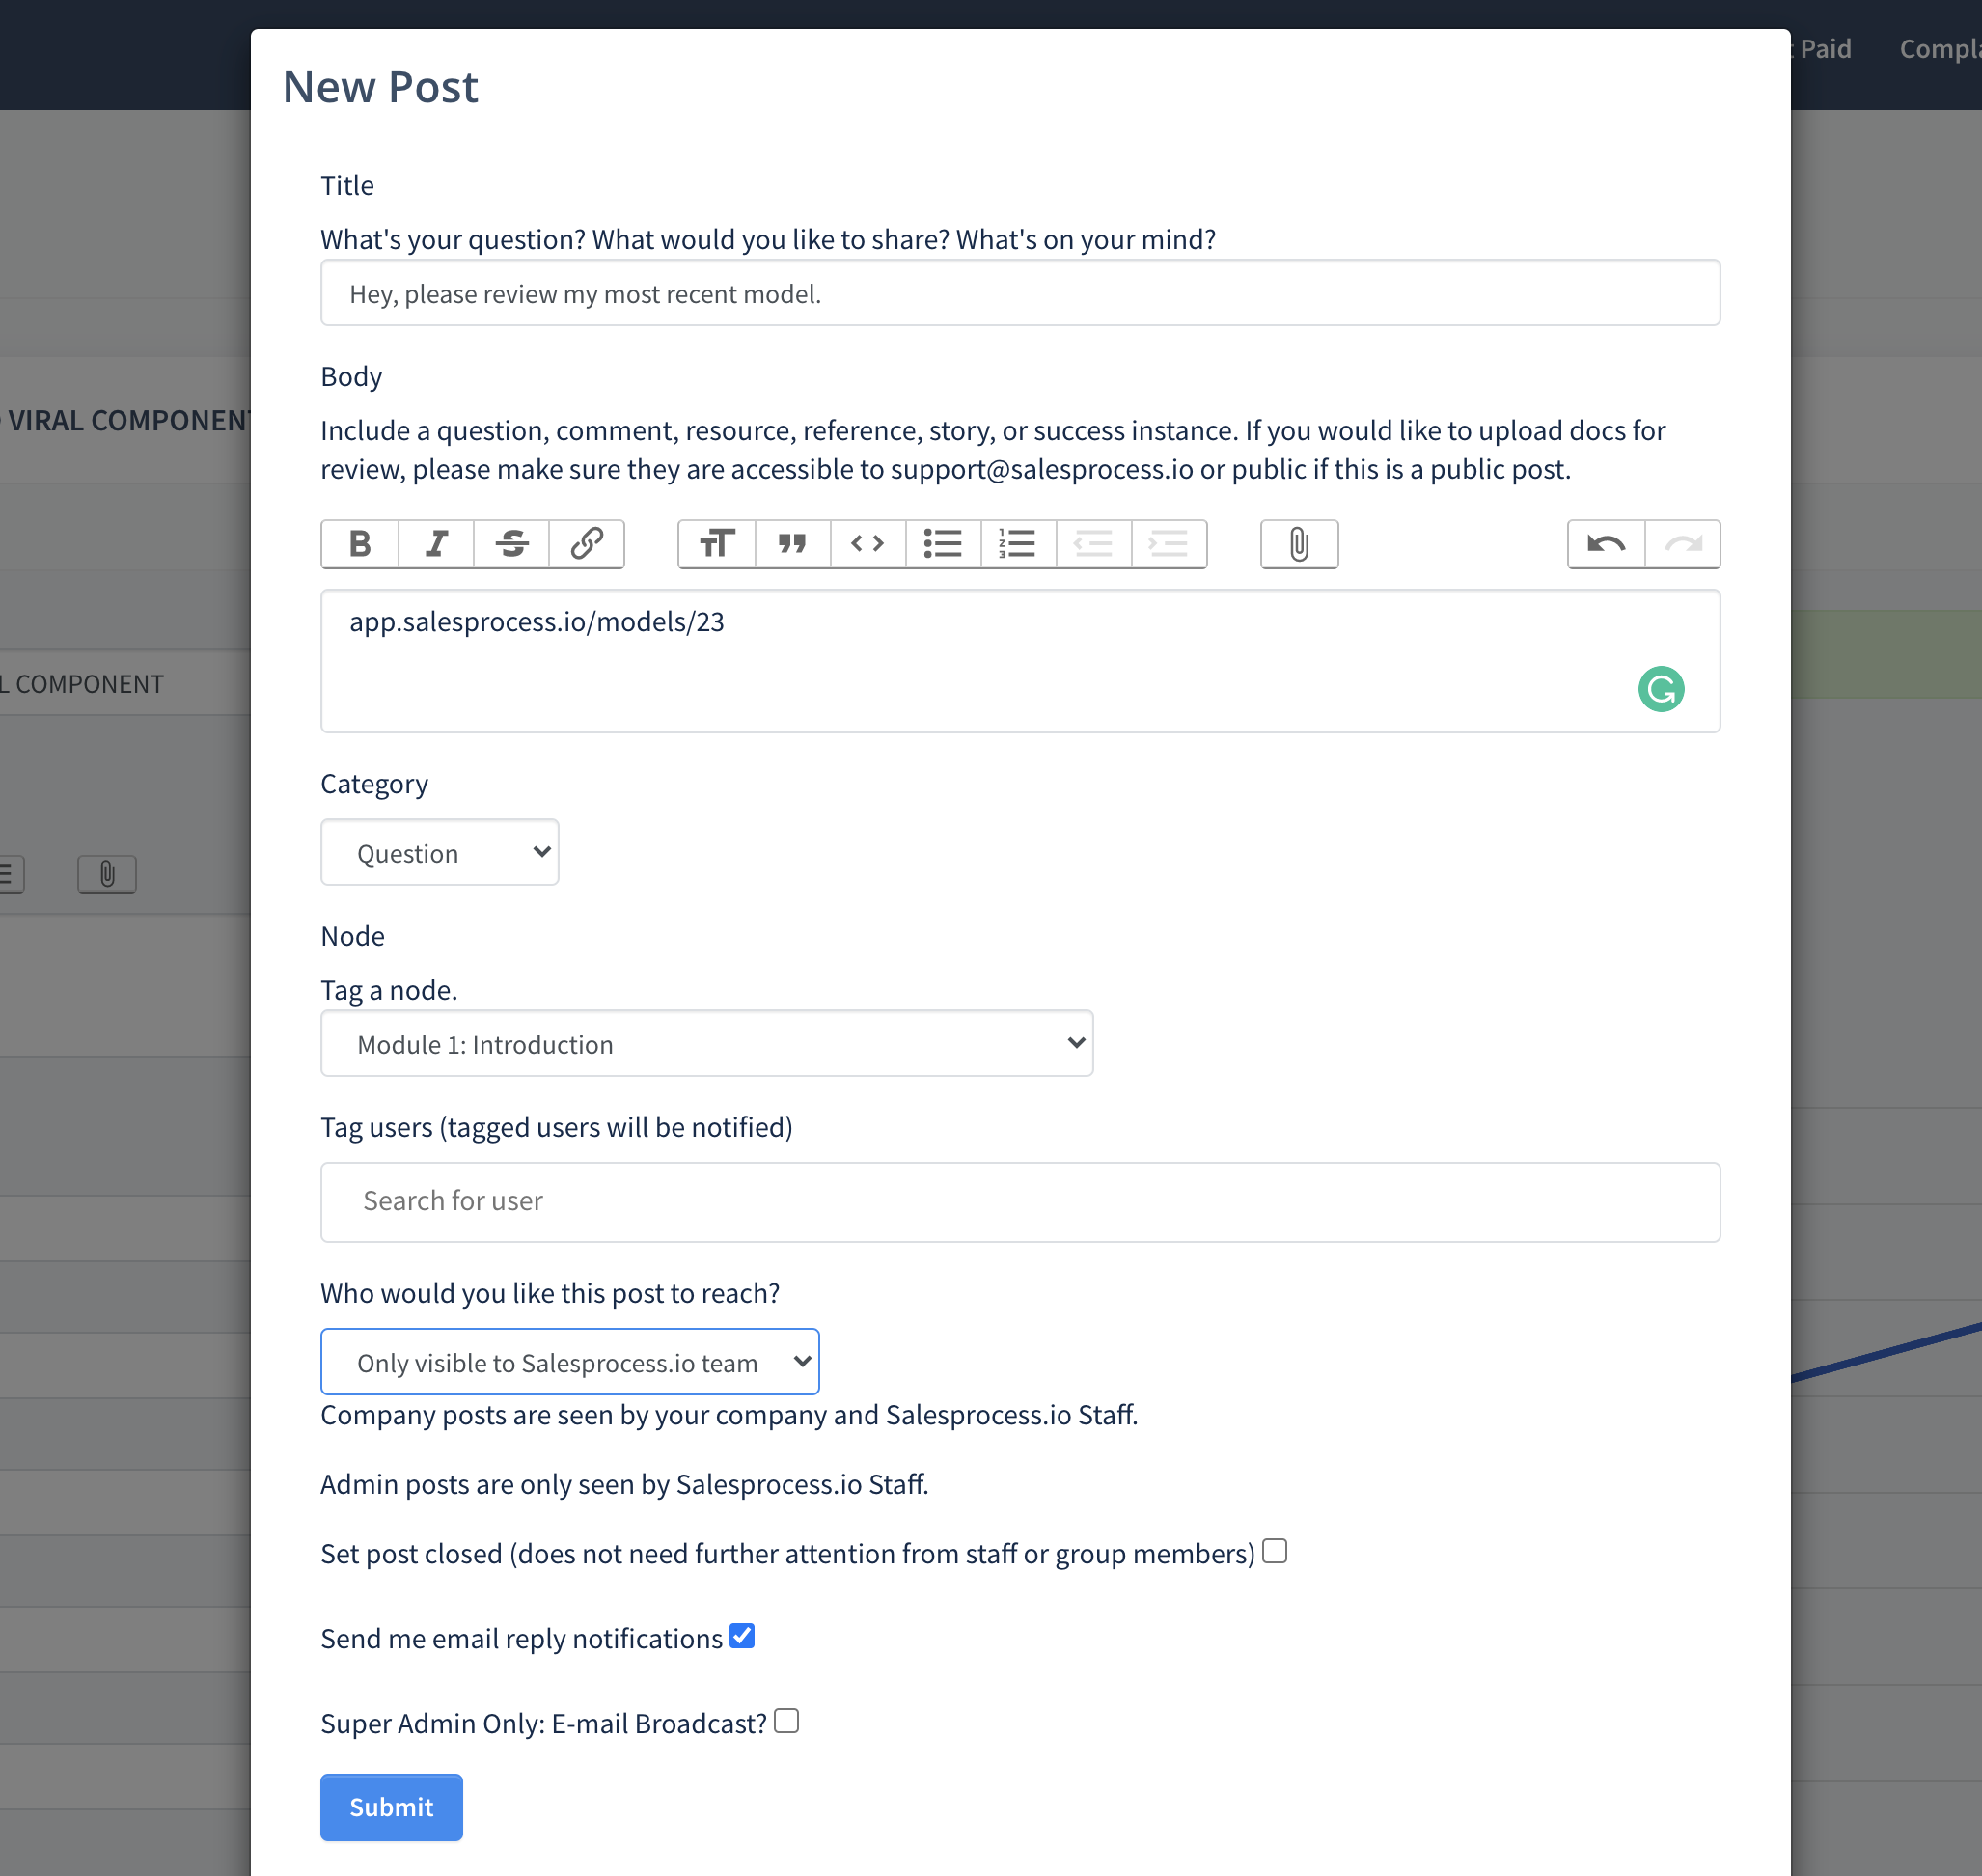Enable Super Admin E-mail Broadcast checkbox
The image size is (1982, 1876).
pyautogui.click(x=787, y=1721)
